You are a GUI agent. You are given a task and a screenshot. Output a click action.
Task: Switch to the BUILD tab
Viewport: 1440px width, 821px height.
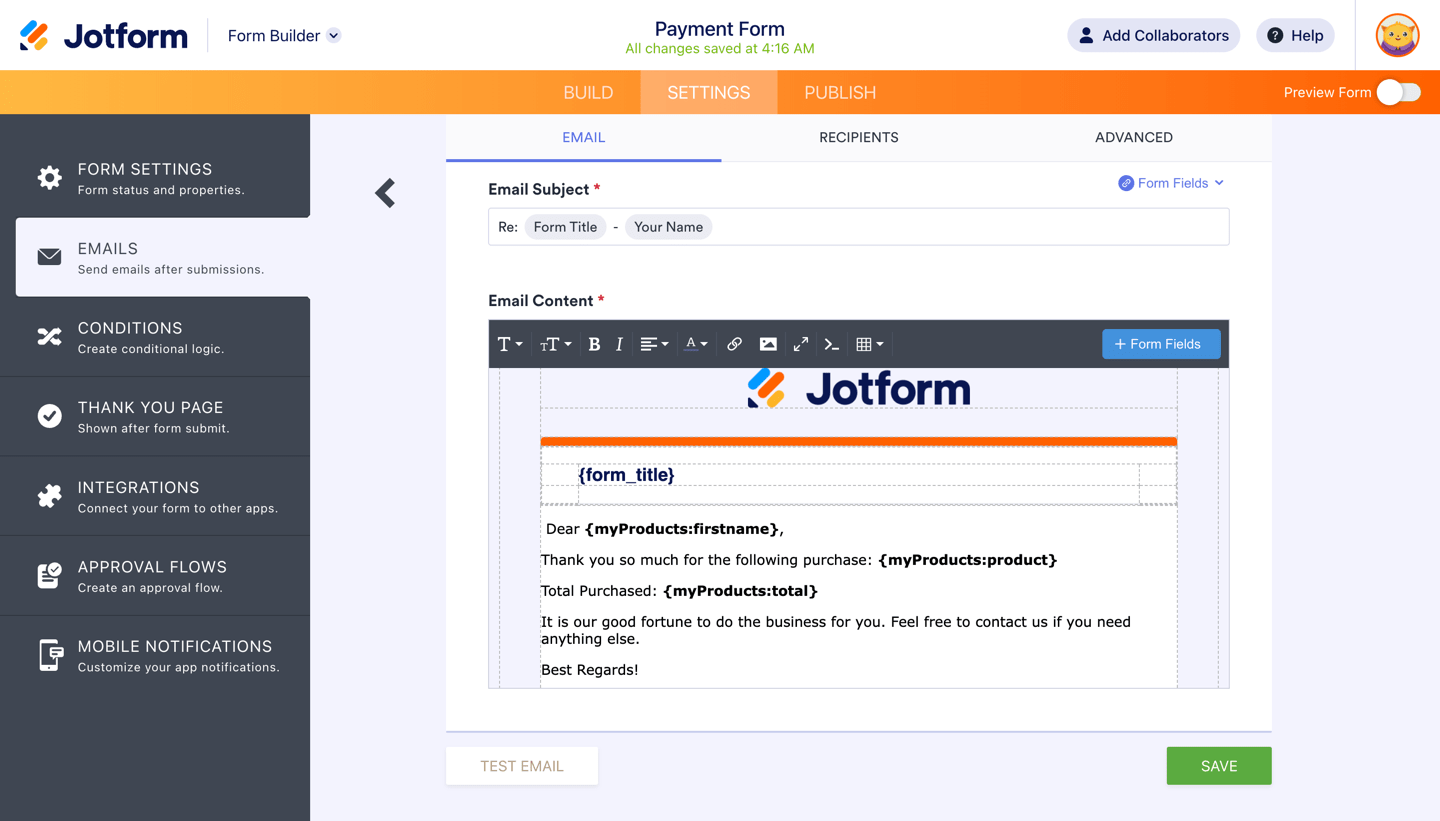(x=588, y=92)
